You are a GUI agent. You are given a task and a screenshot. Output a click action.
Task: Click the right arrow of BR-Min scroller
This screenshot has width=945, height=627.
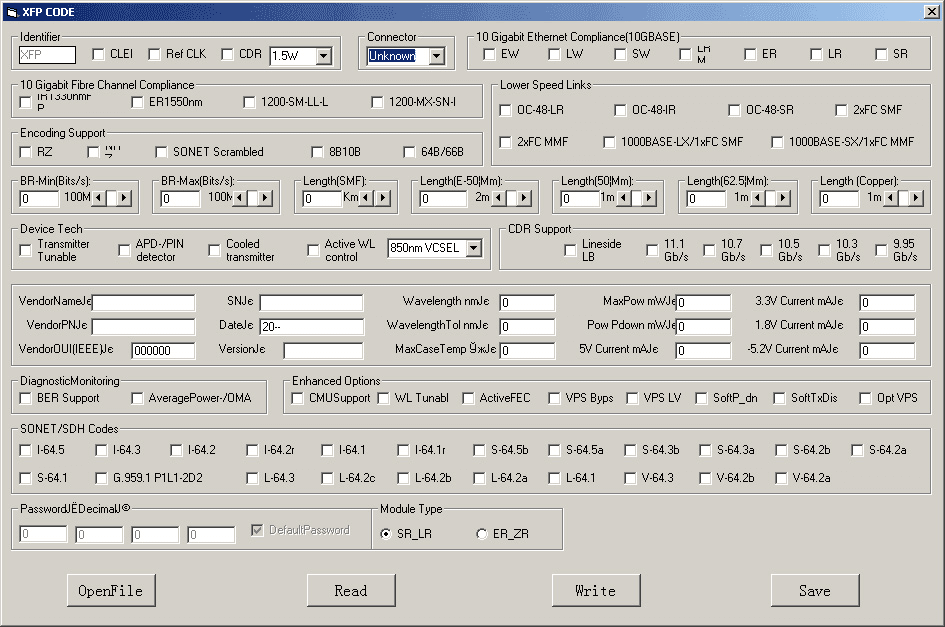point(124,198)
